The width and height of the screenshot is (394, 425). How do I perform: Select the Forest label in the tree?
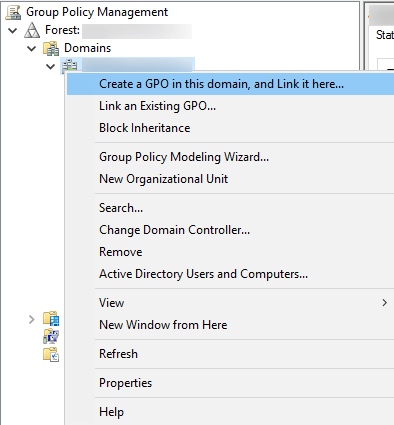62,30
